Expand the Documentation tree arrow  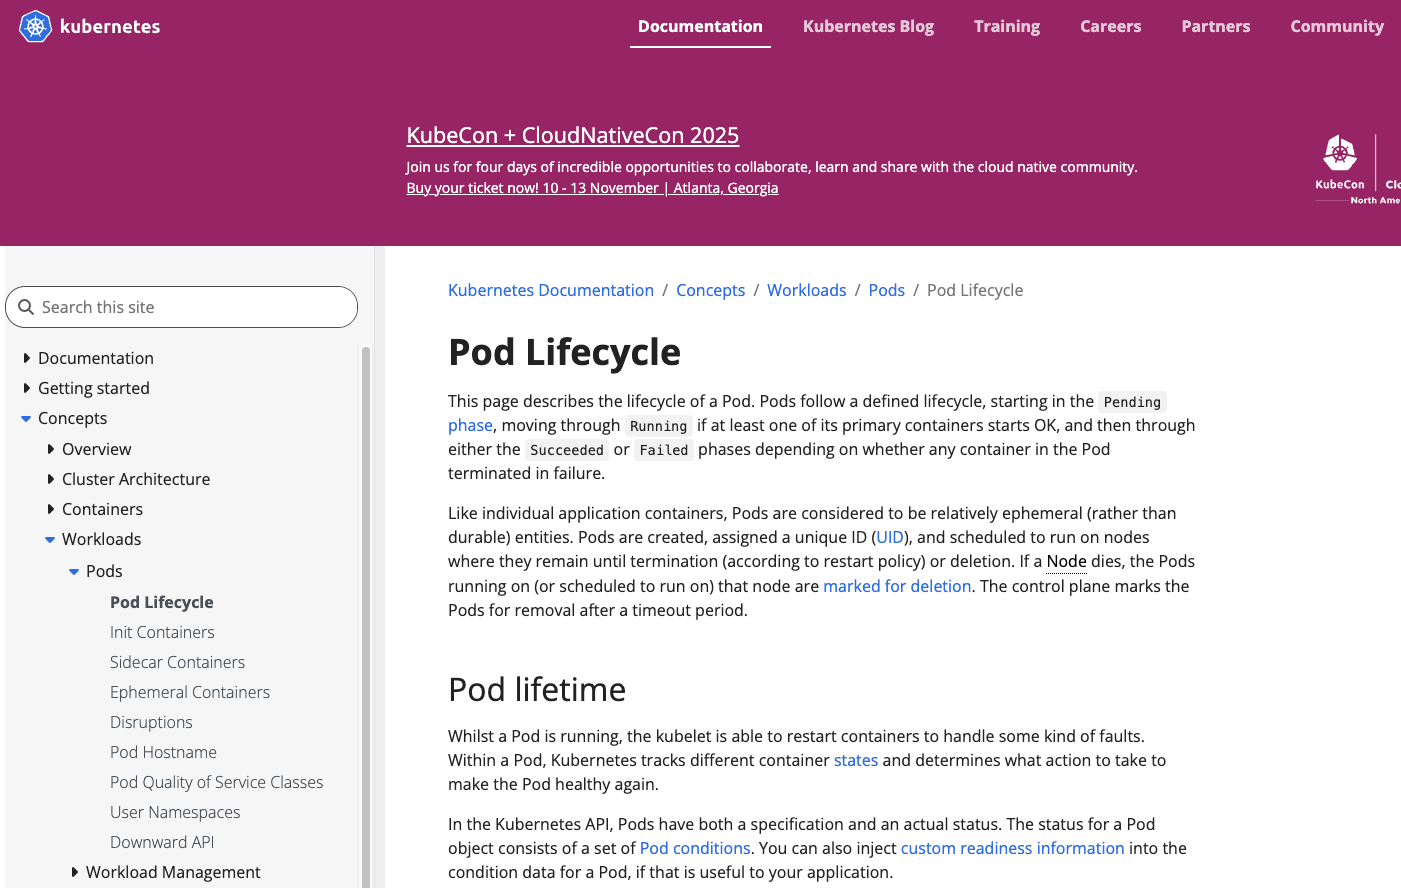tap(27, 358)
